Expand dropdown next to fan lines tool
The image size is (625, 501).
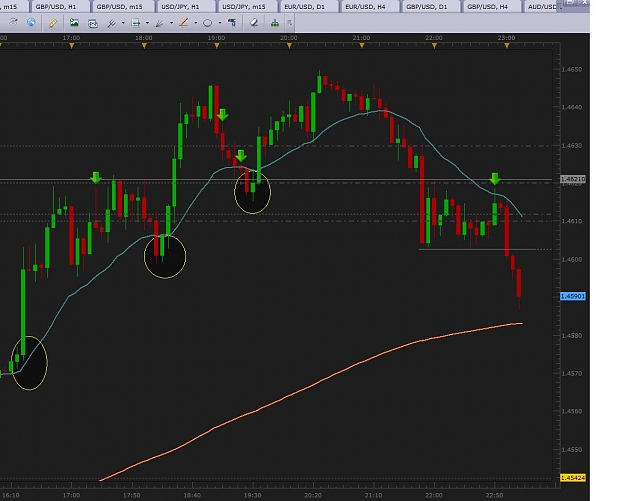(171, 23)
